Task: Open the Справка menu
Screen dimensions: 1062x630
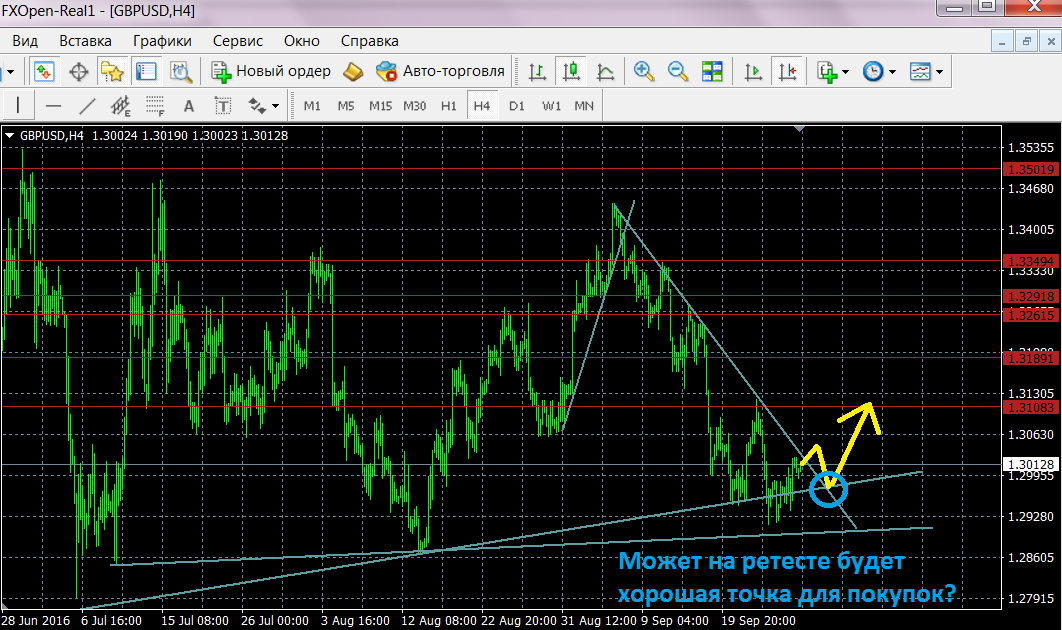Action: click(x=370, y=41)
